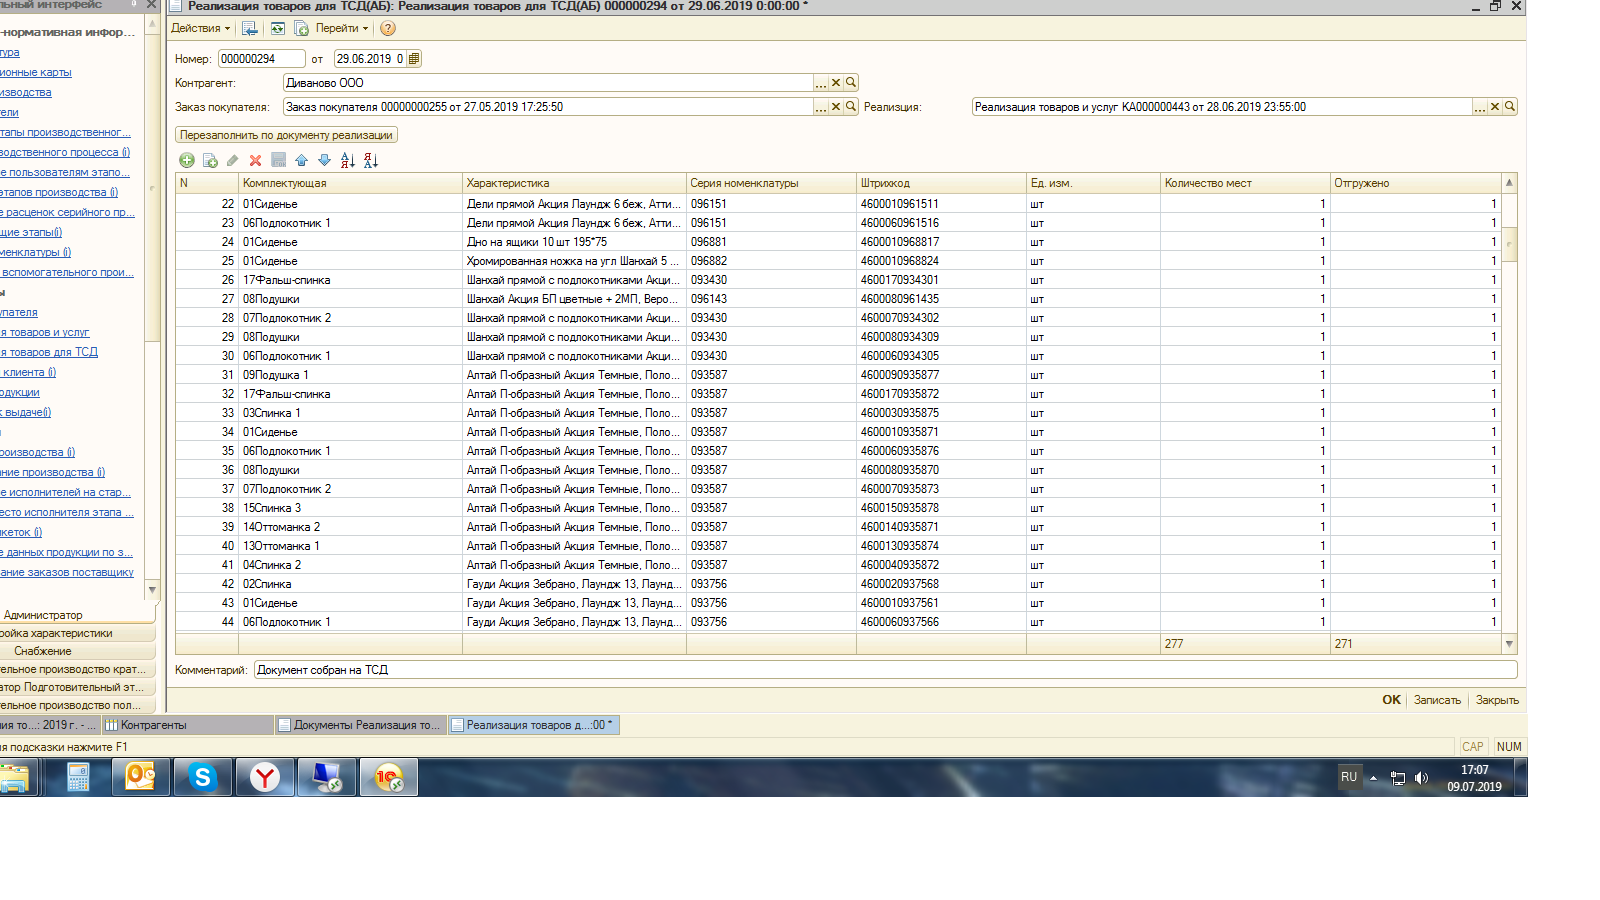Switch to the Контрагенты window tab

click(187, 725)
